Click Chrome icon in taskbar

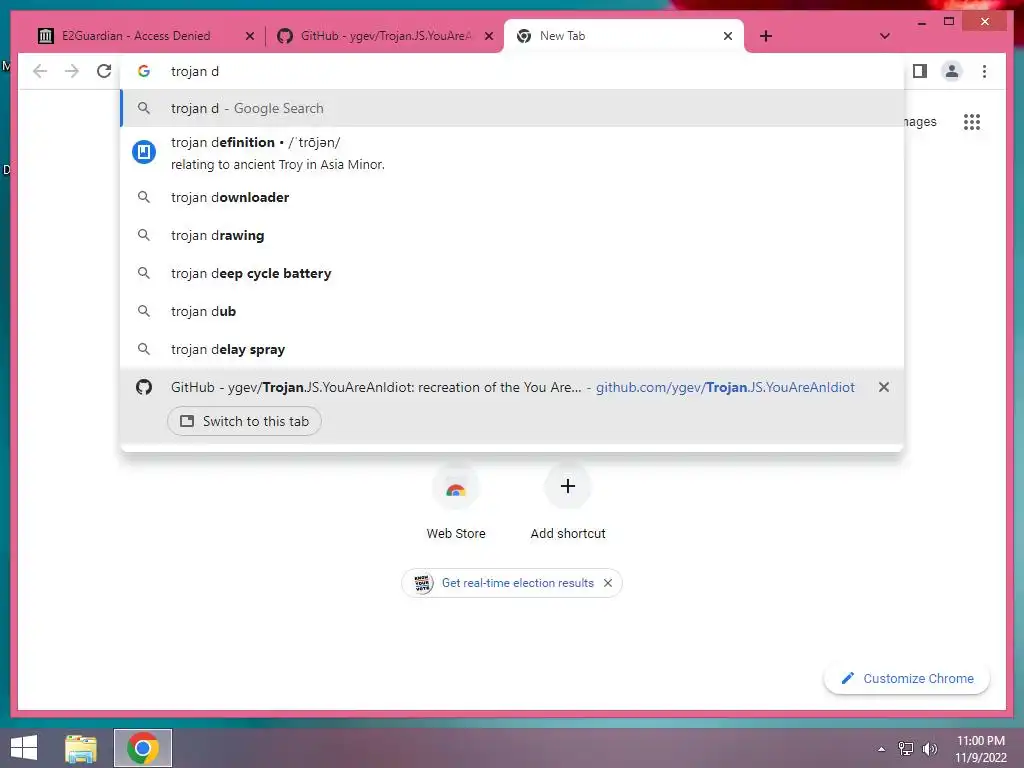tap(143, 748)
